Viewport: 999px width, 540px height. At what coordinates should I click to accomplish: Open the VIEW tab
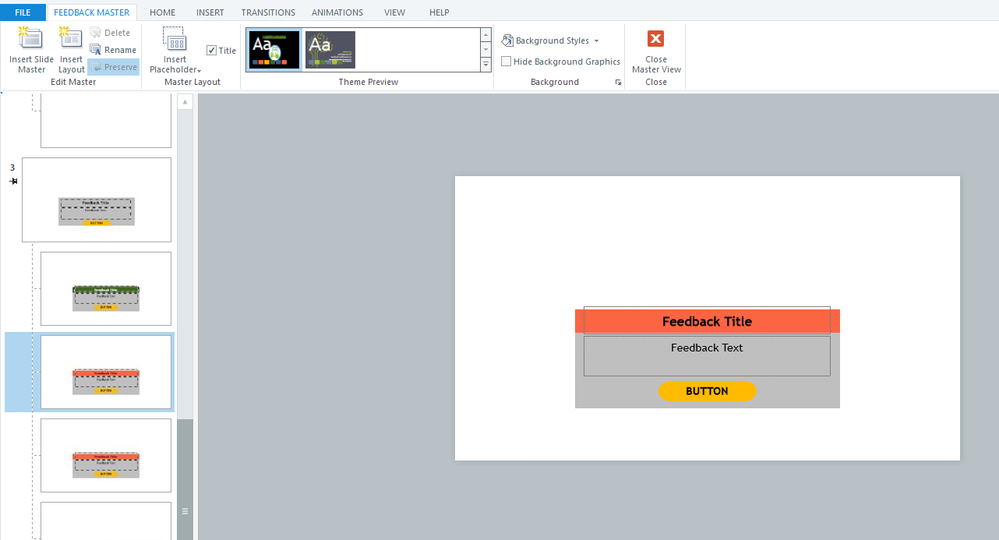click(394, 12)
